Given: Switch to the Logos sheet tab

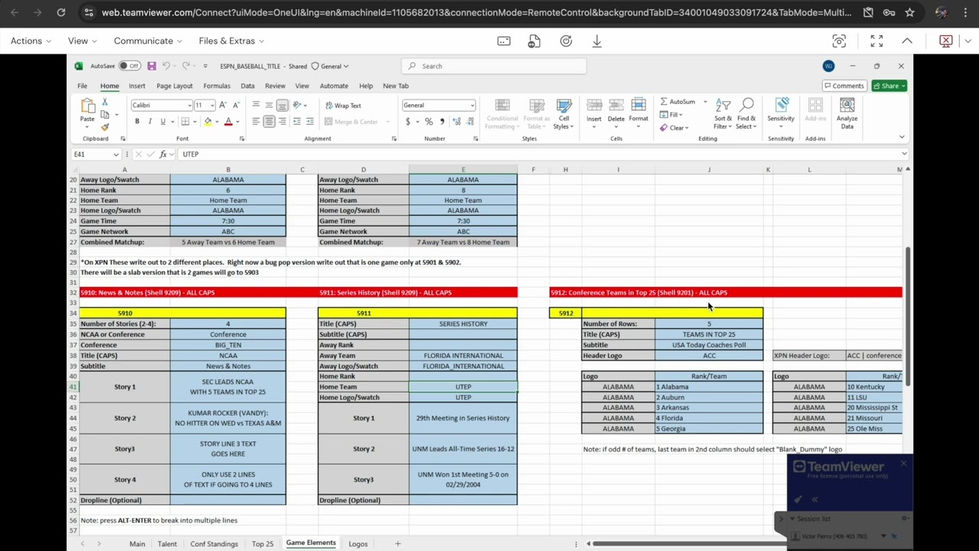Looking at the screenshot, I should click(358, 544).
